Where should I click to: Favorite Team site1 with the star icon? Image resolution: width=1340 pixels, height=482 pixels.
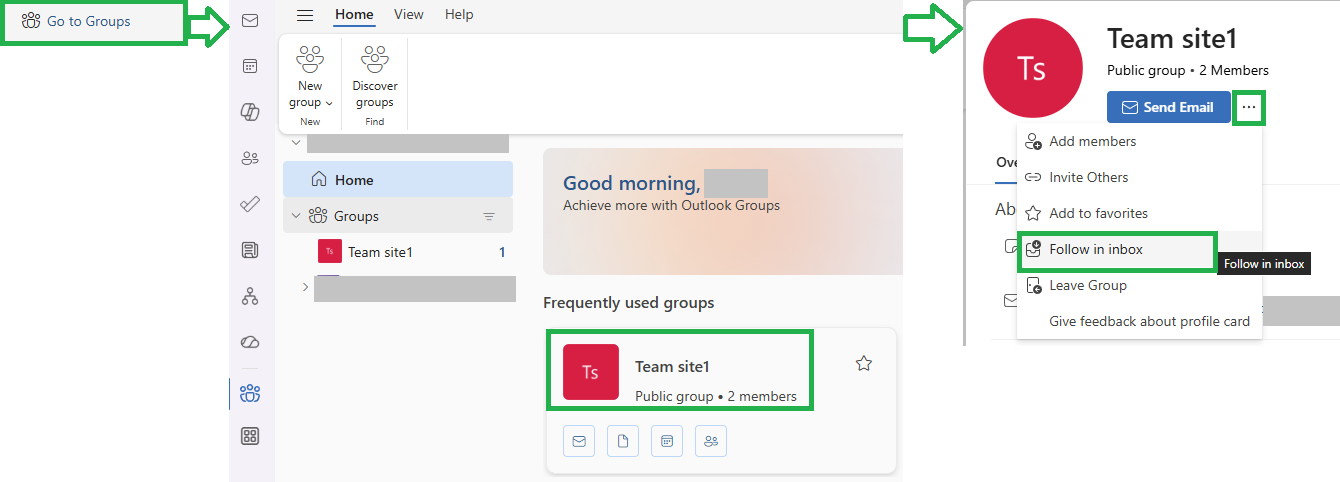864,364
